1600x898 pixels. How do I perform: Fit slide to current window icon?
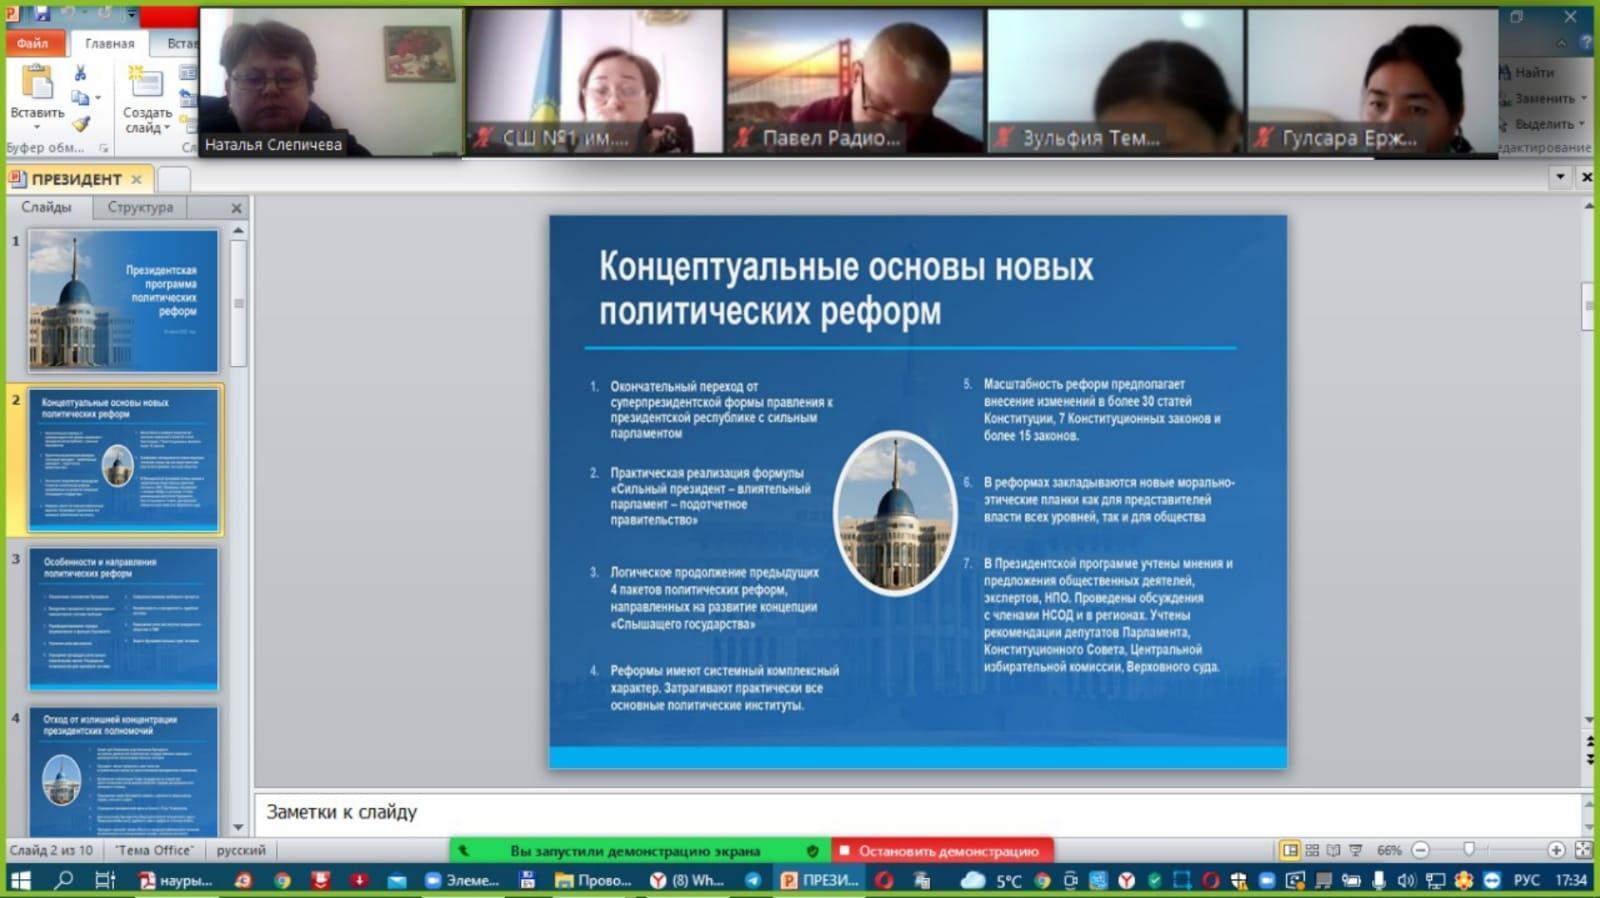point(1582,850)
